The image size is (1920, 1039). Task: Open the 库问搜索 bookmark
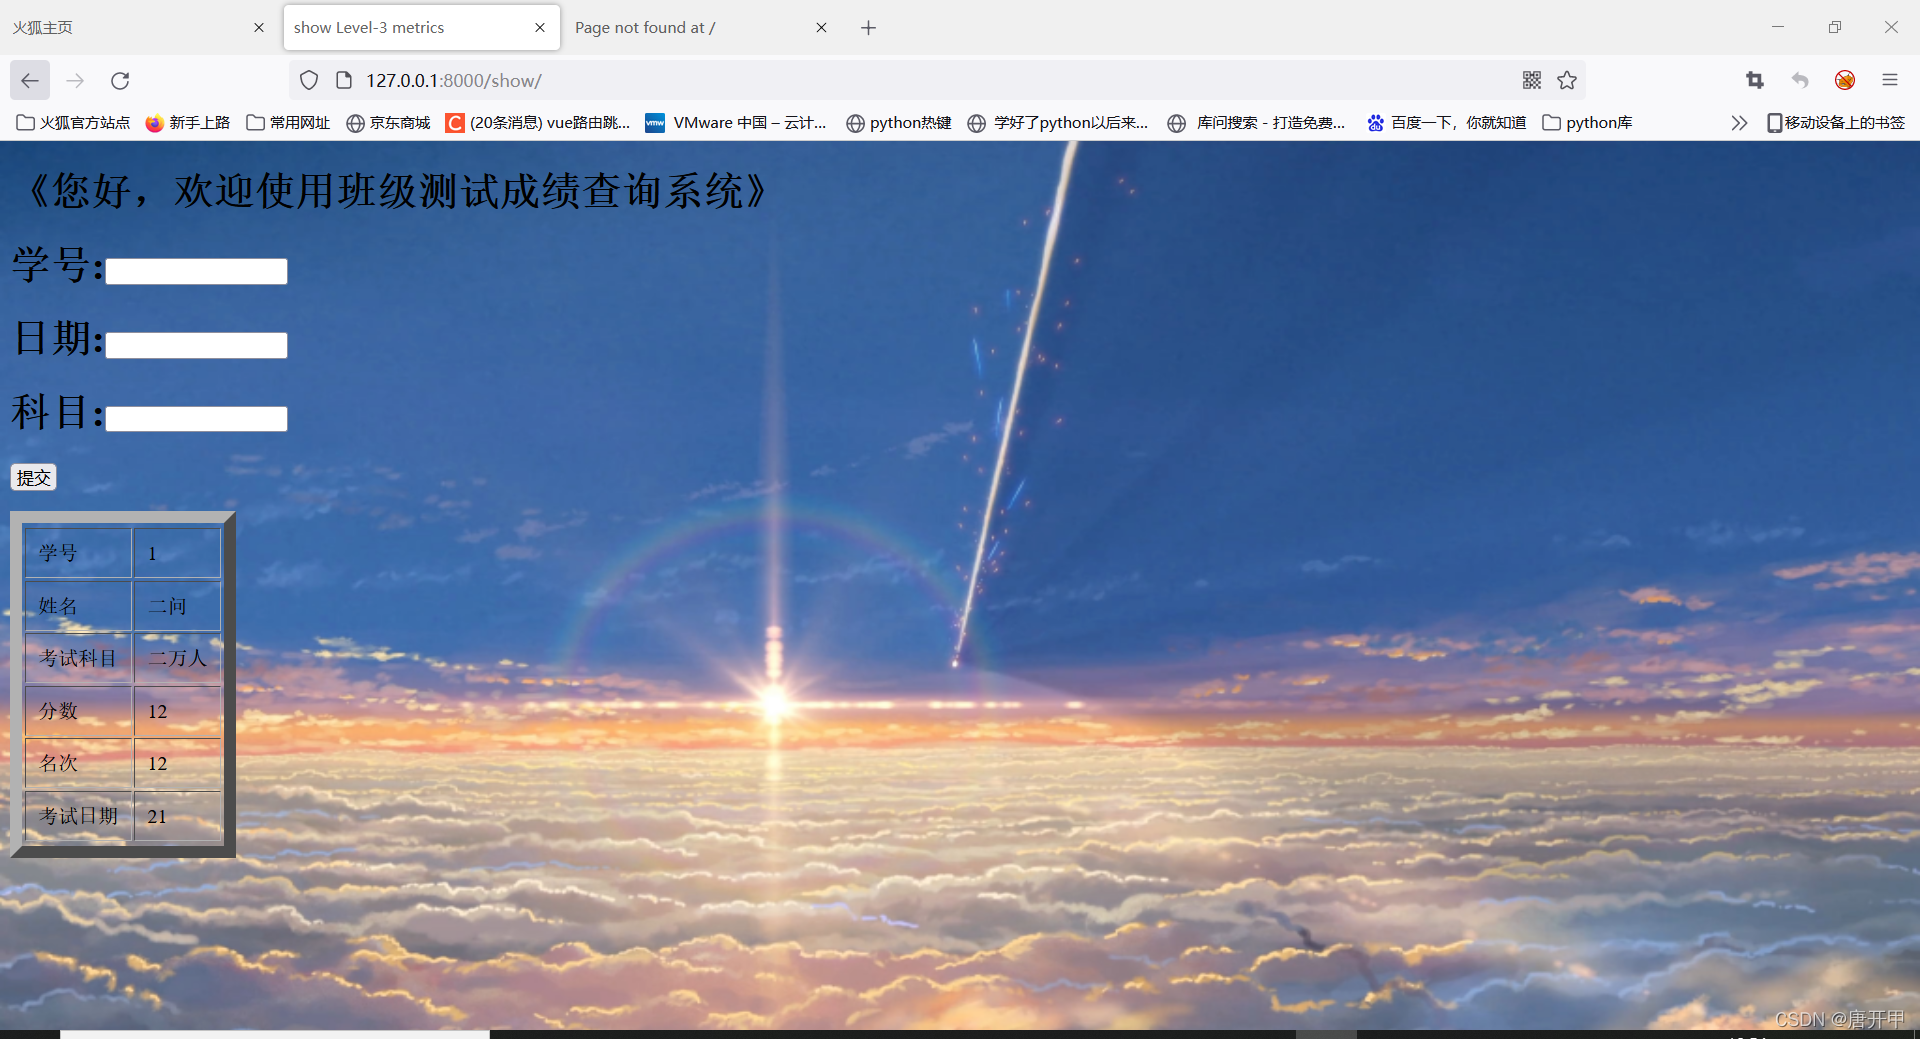pos(1257,123)
